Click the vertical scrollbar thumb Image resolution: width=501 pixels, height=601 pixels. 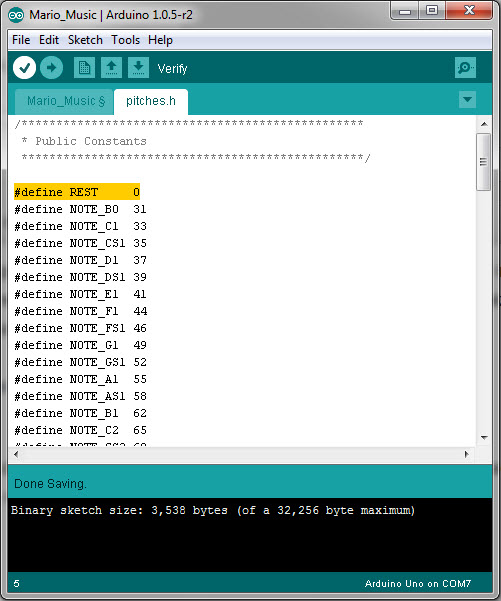484,162
